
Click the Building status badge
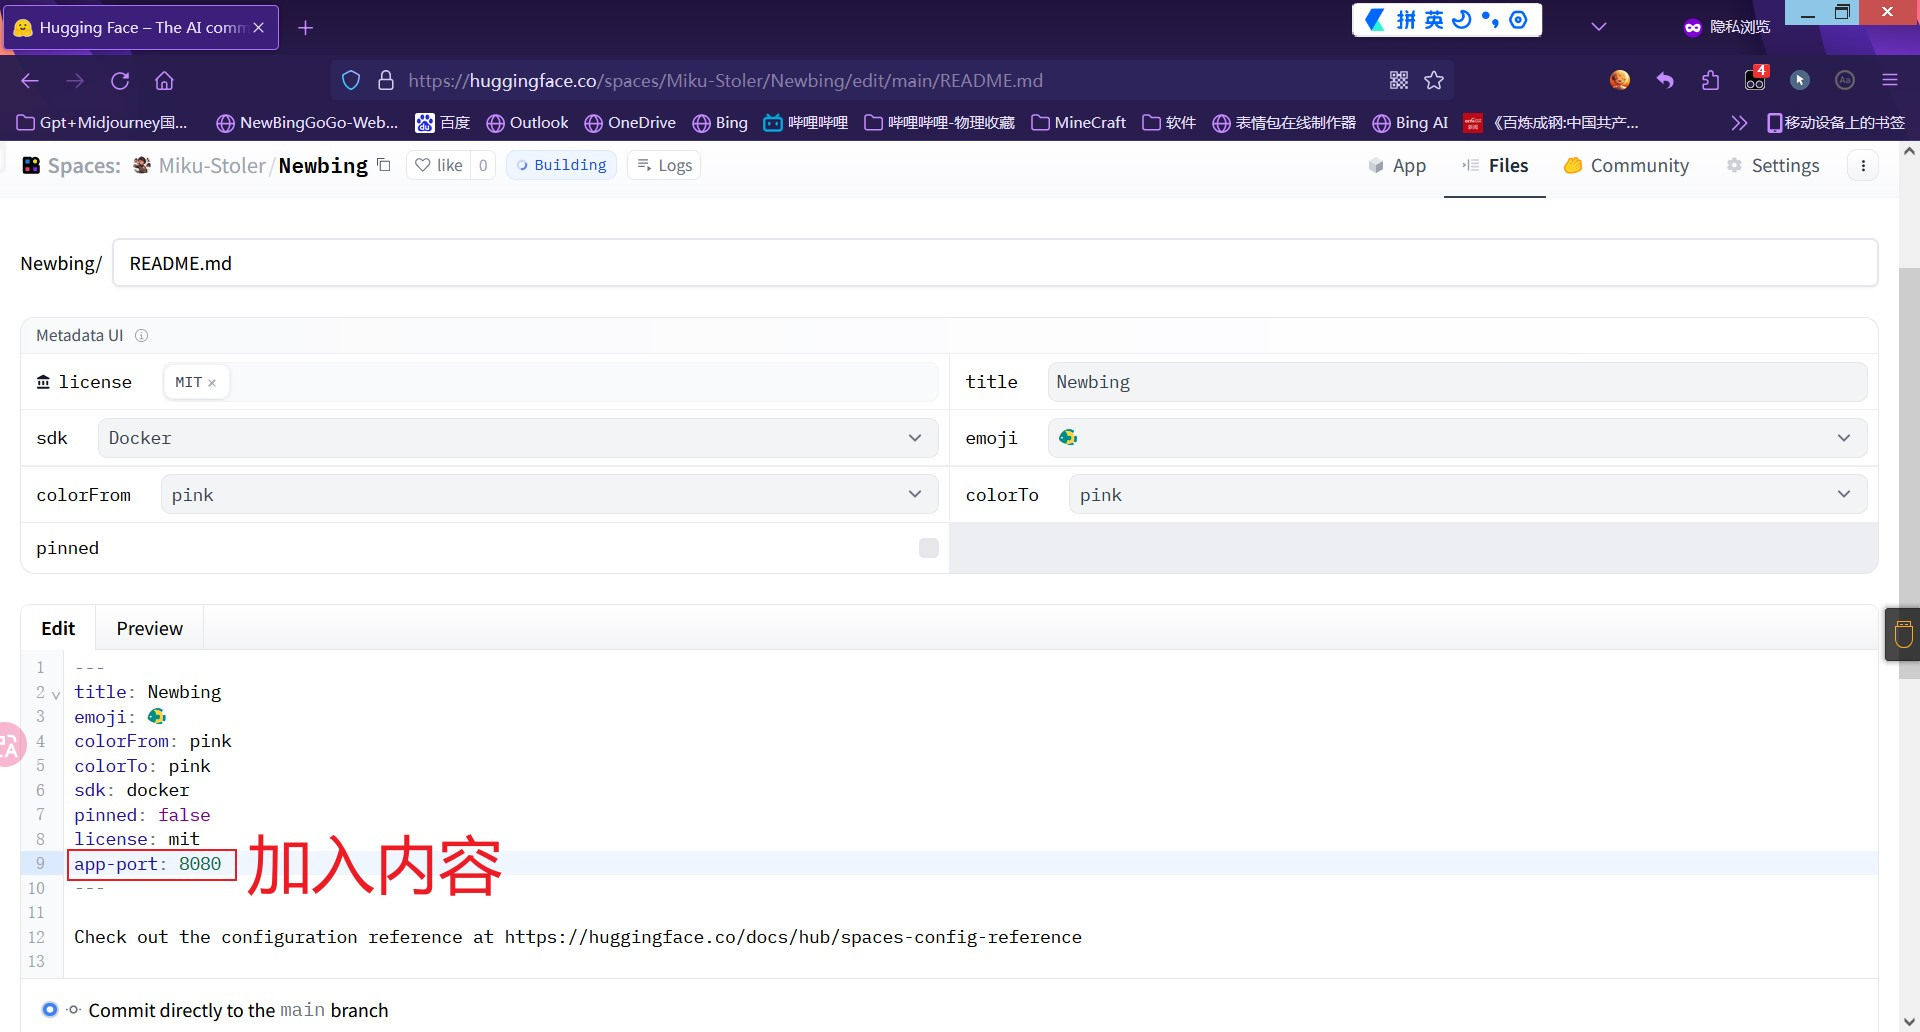pos(561,165)
